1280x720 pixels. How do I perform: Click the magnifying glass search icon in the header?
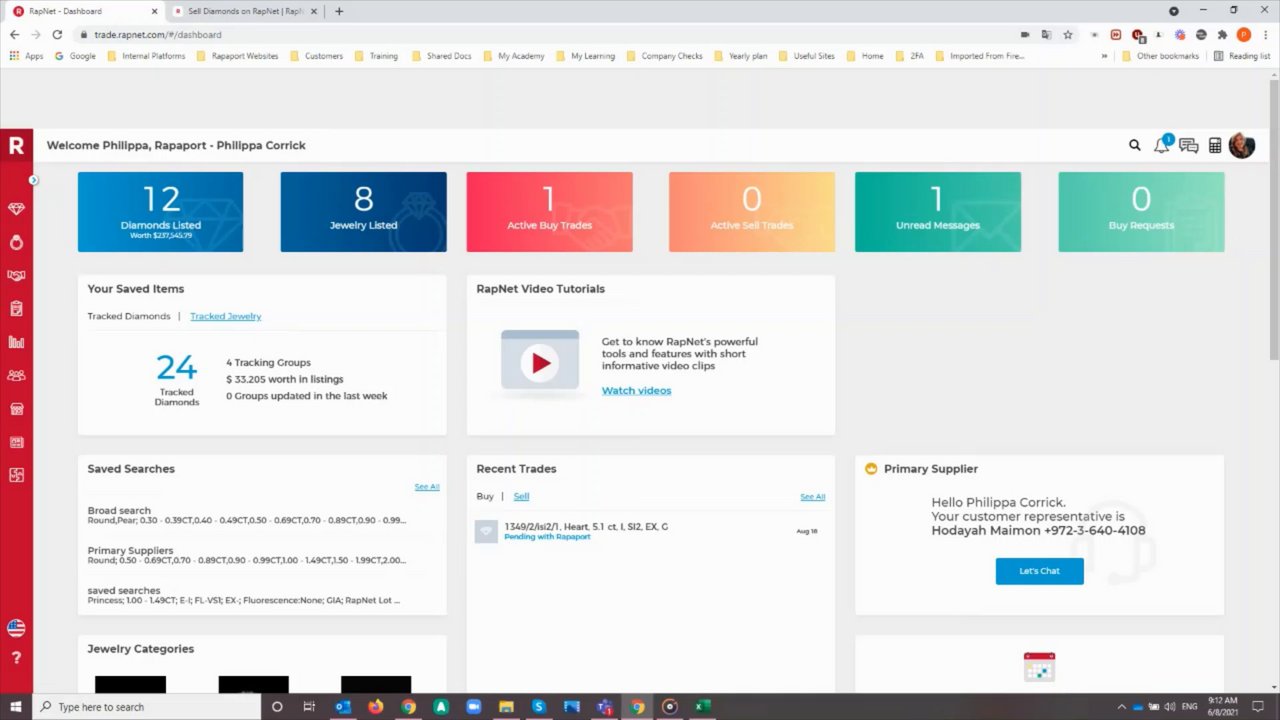1135,145
